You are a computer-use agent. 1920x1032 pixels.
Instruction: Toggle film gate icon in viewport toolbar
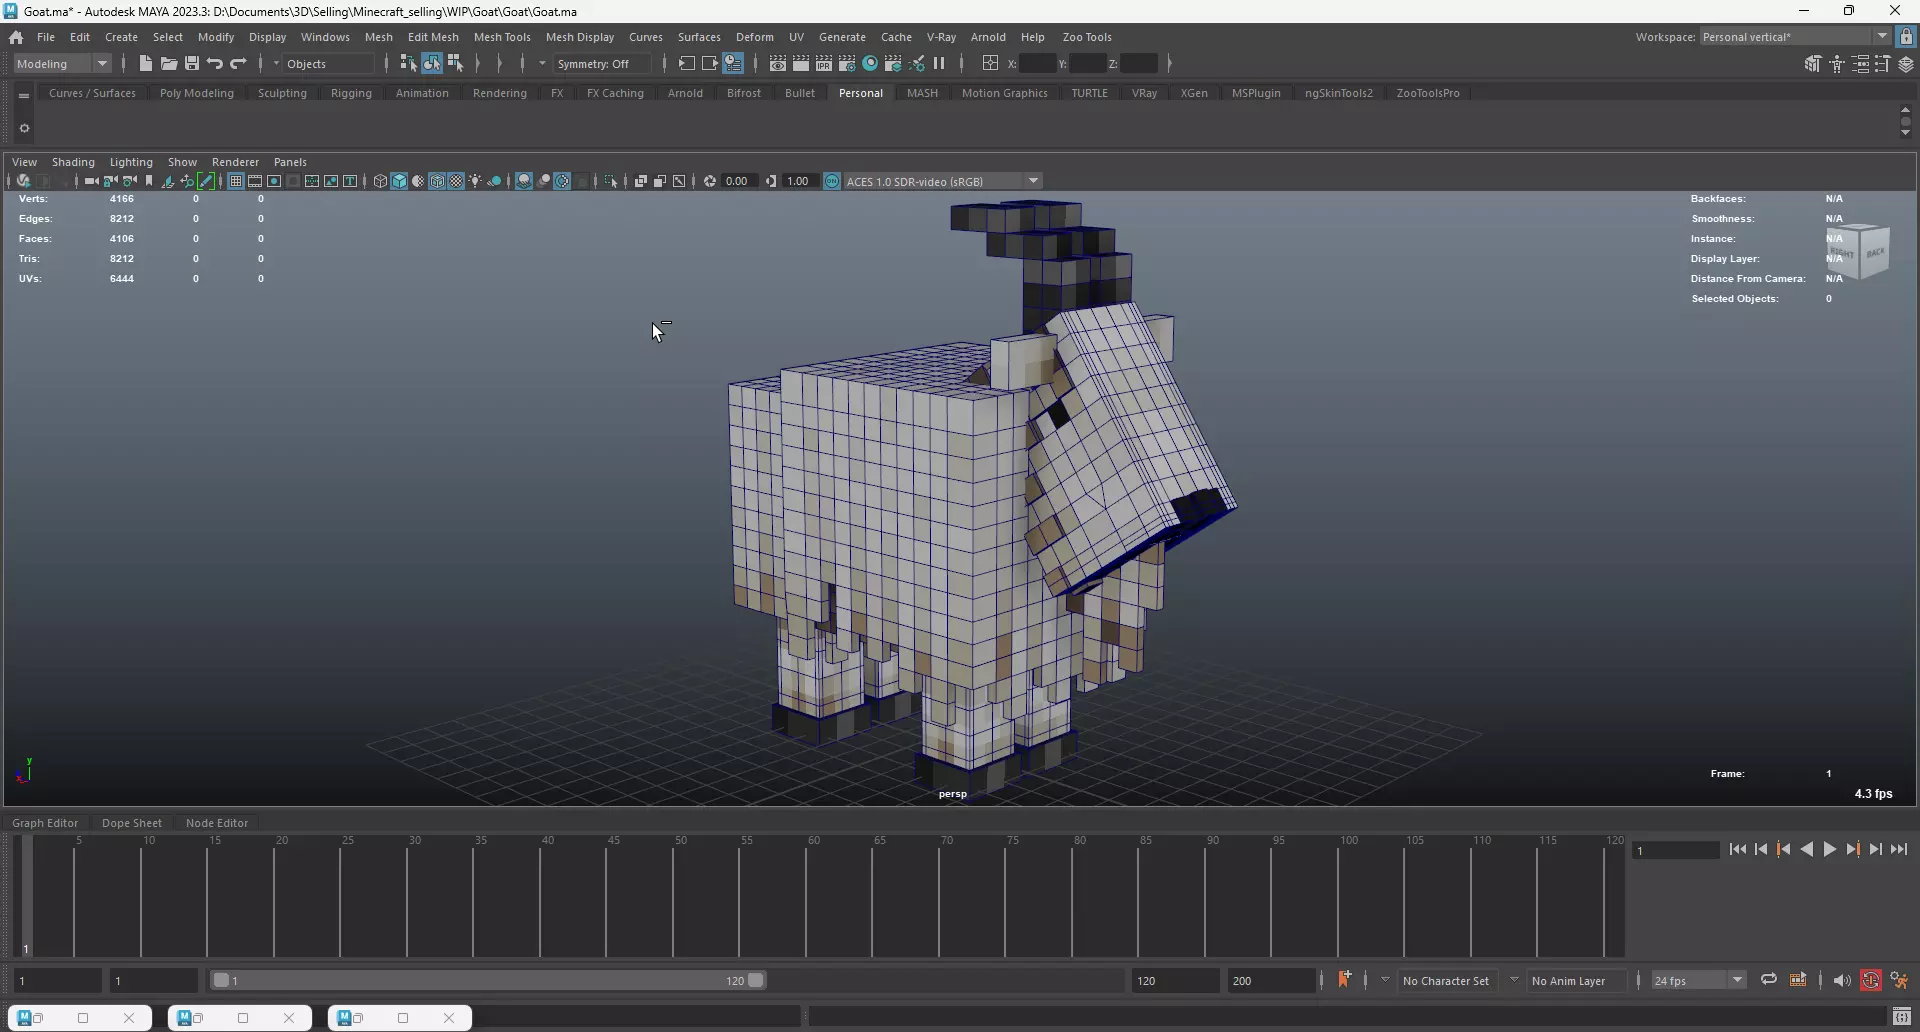255,181
